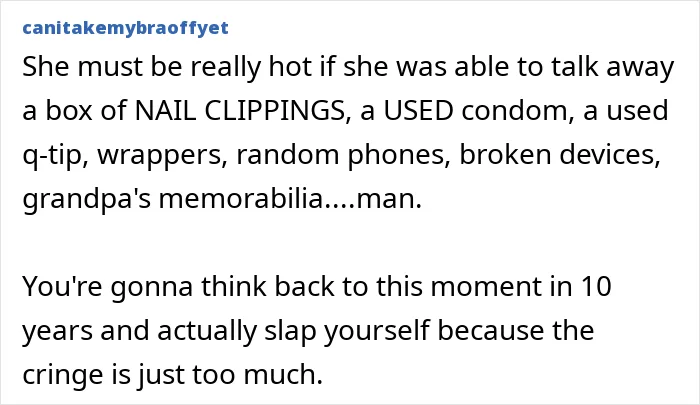This screenshot has width=700, height=405.
Task: Click the phrase broken devices
Action: pyautogui.click(x=556, y=154)
